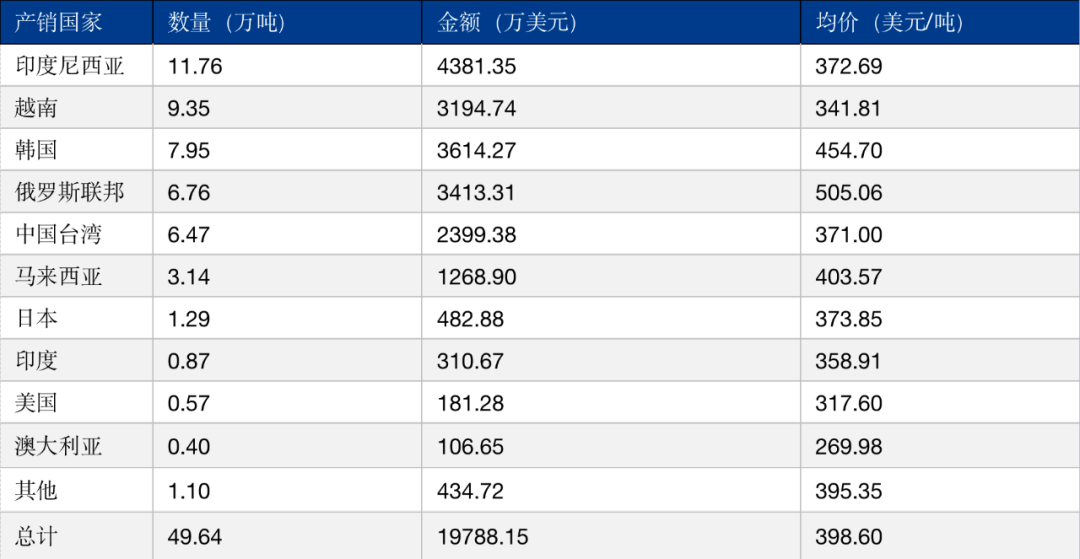Select the 俄罗斯联邦 country cell
This screenshot has width=1080, height=559.
coord(70,193)
